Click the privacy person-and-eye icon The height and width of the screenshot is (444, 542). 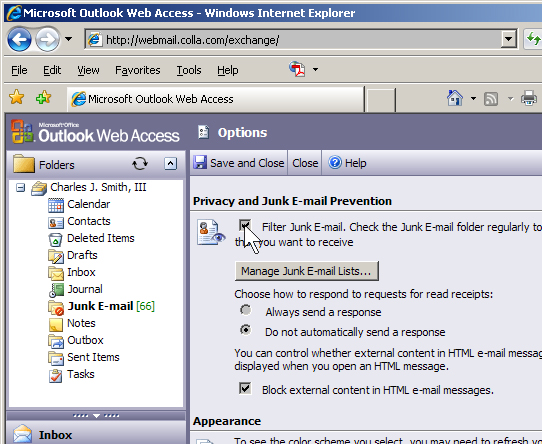[x=211, y=232]
